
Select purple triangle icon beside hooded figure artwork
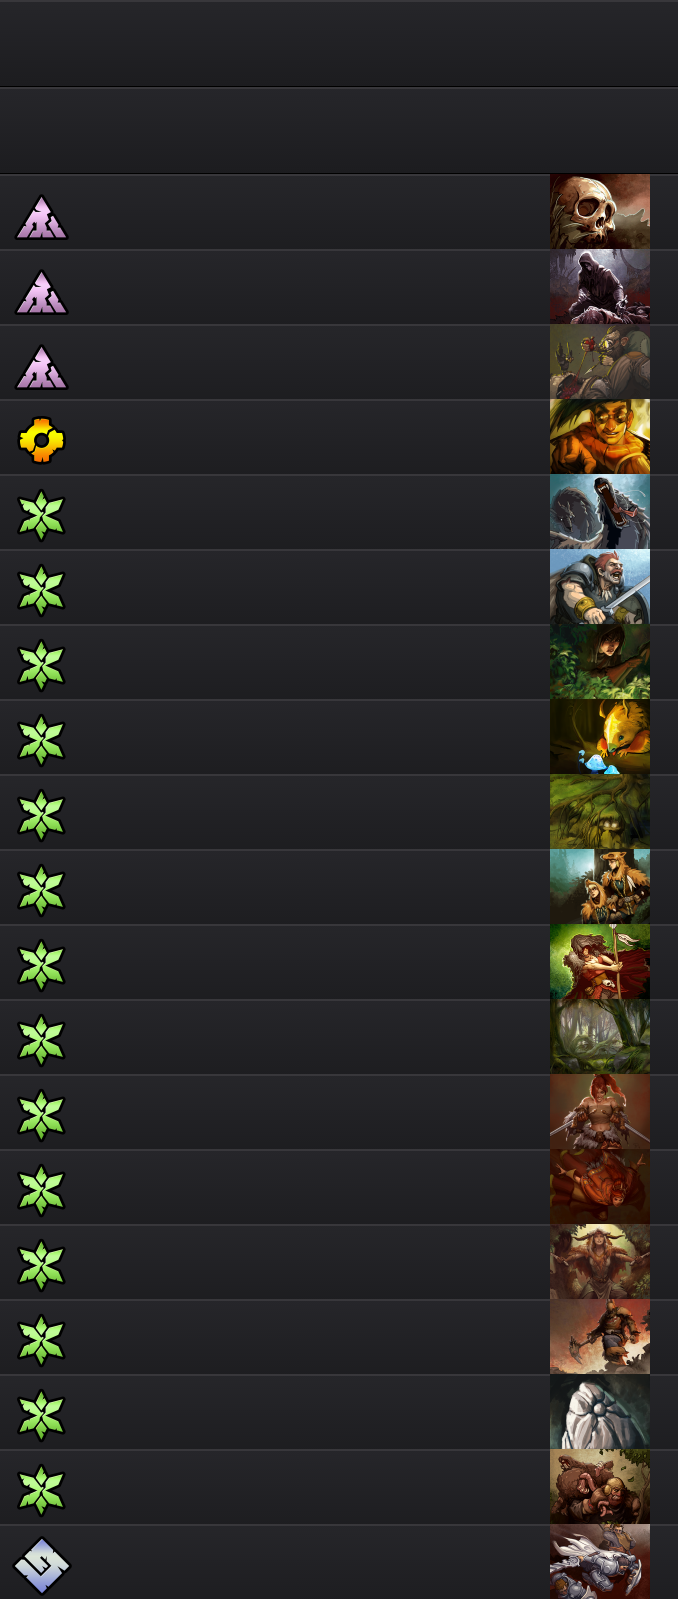[41, 292]
